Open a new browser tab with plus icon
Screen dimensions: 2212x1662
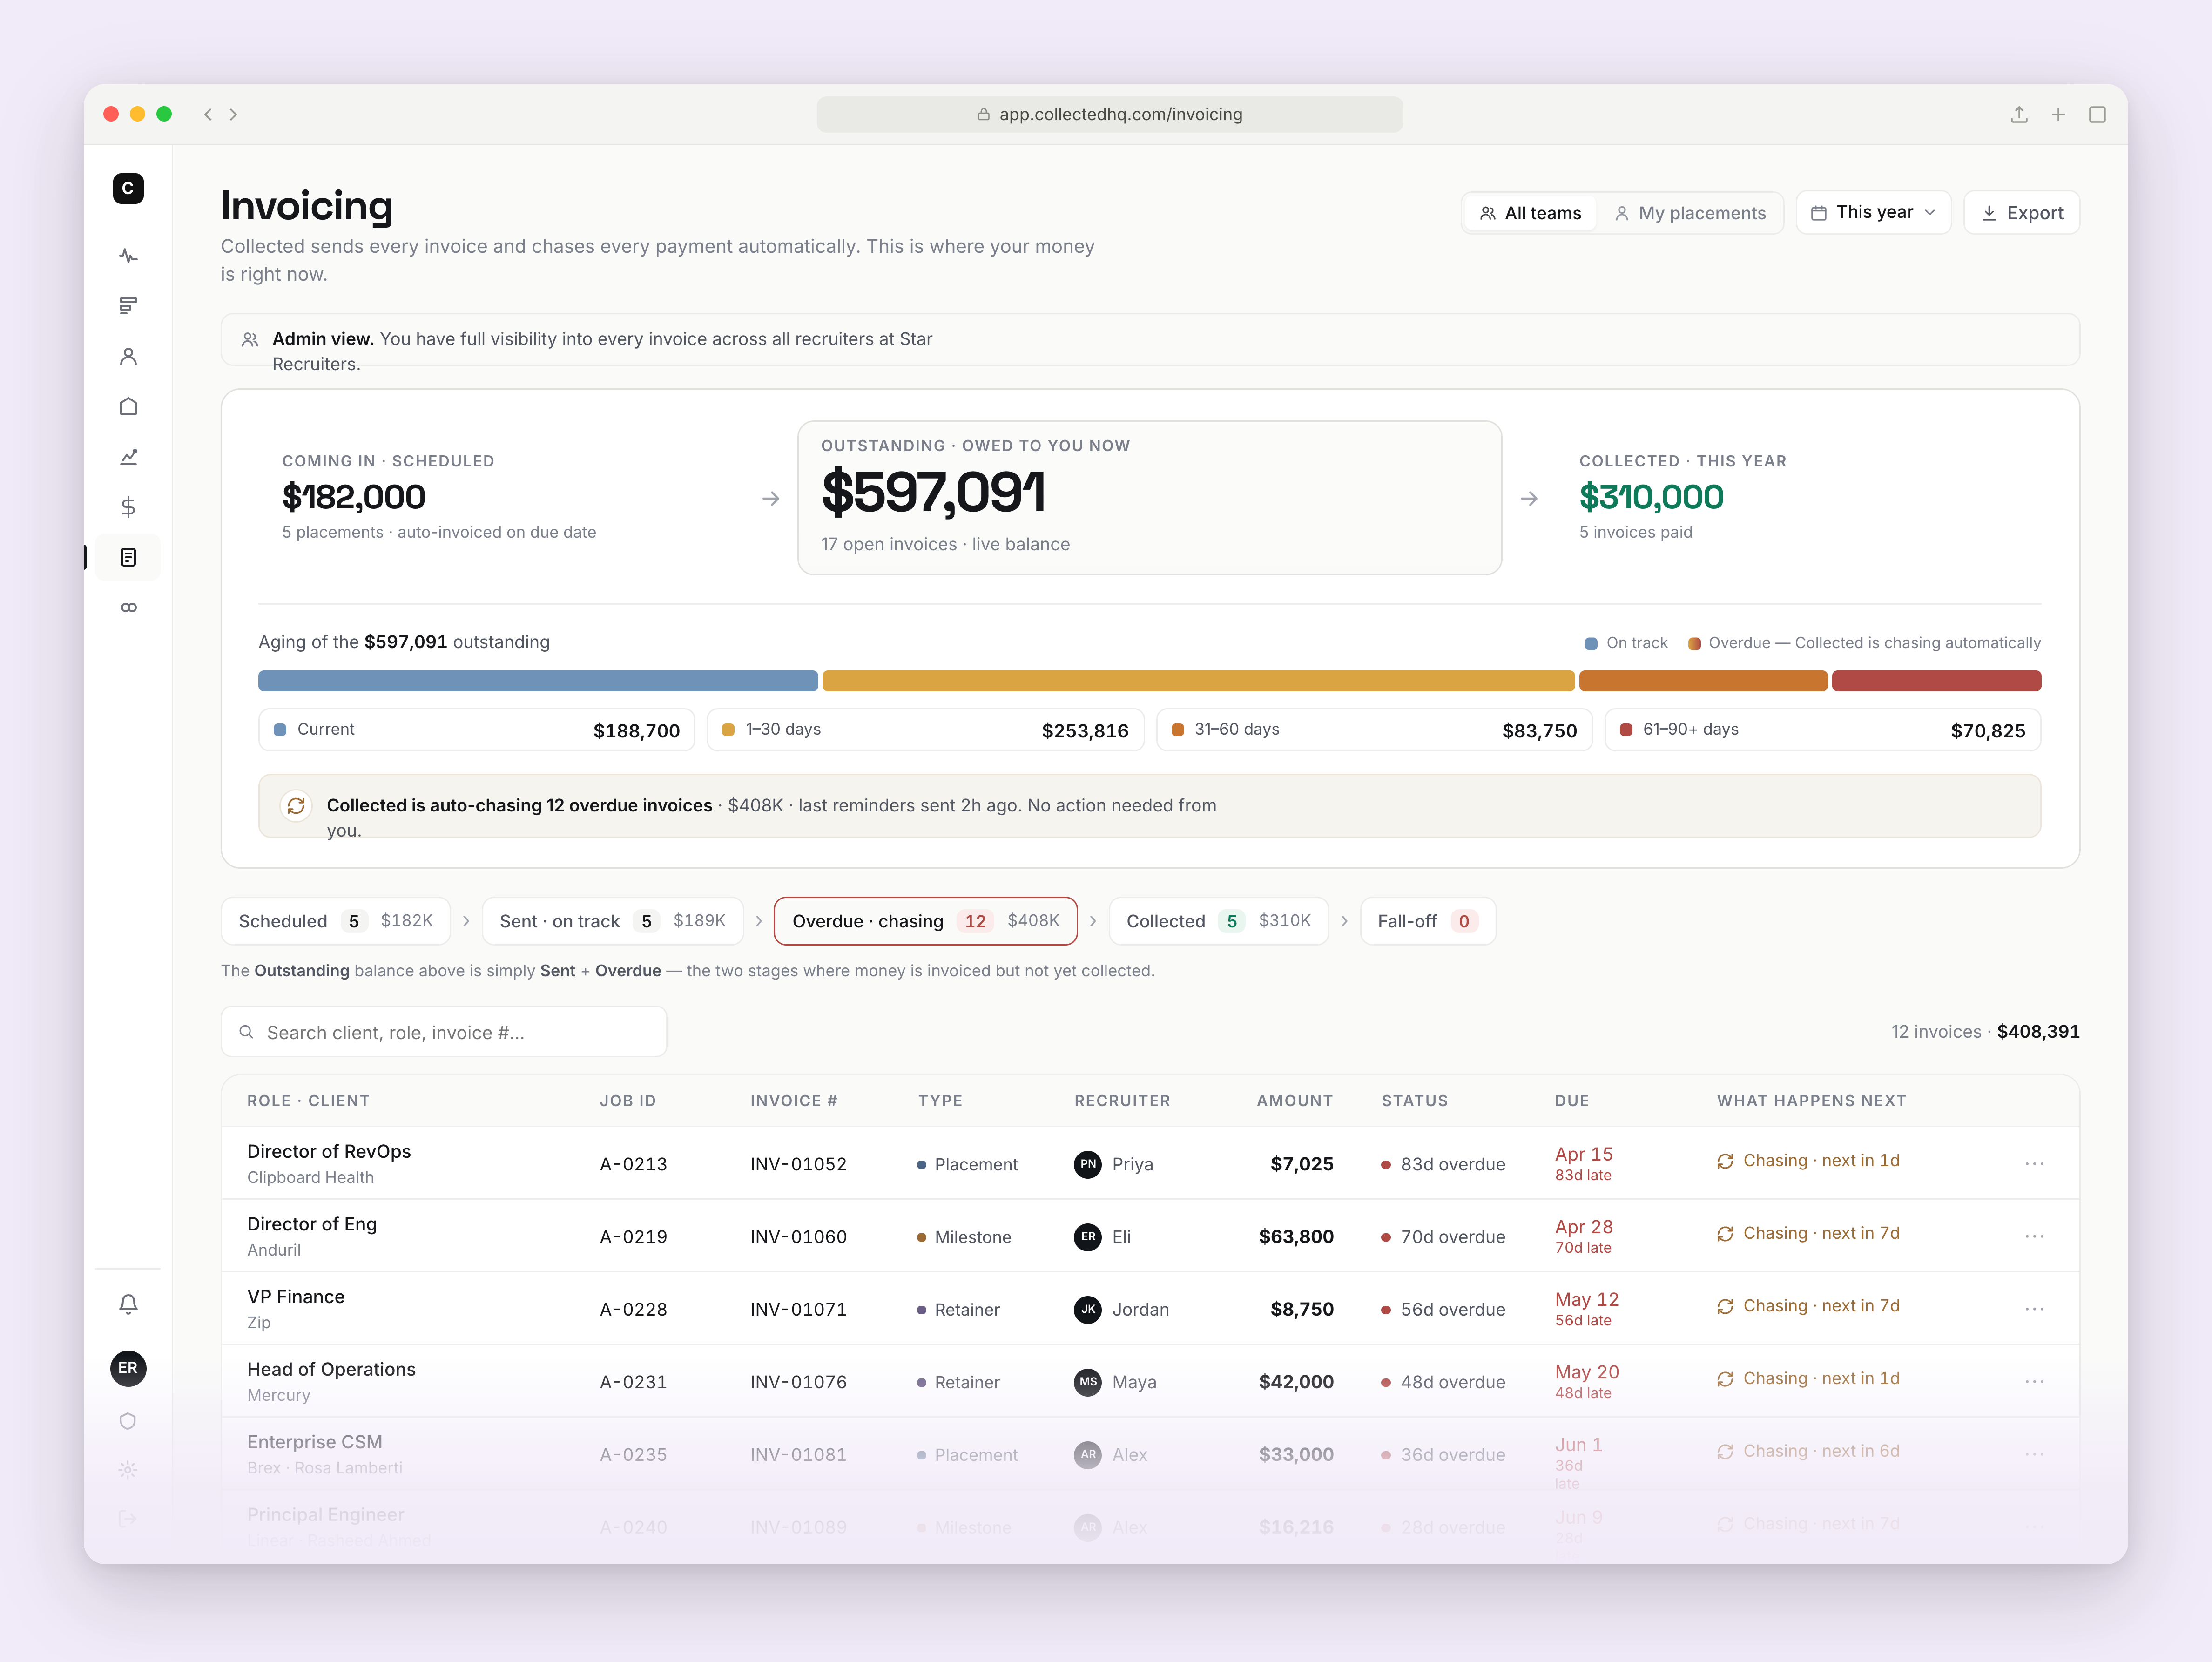[x=2058, y=114]
